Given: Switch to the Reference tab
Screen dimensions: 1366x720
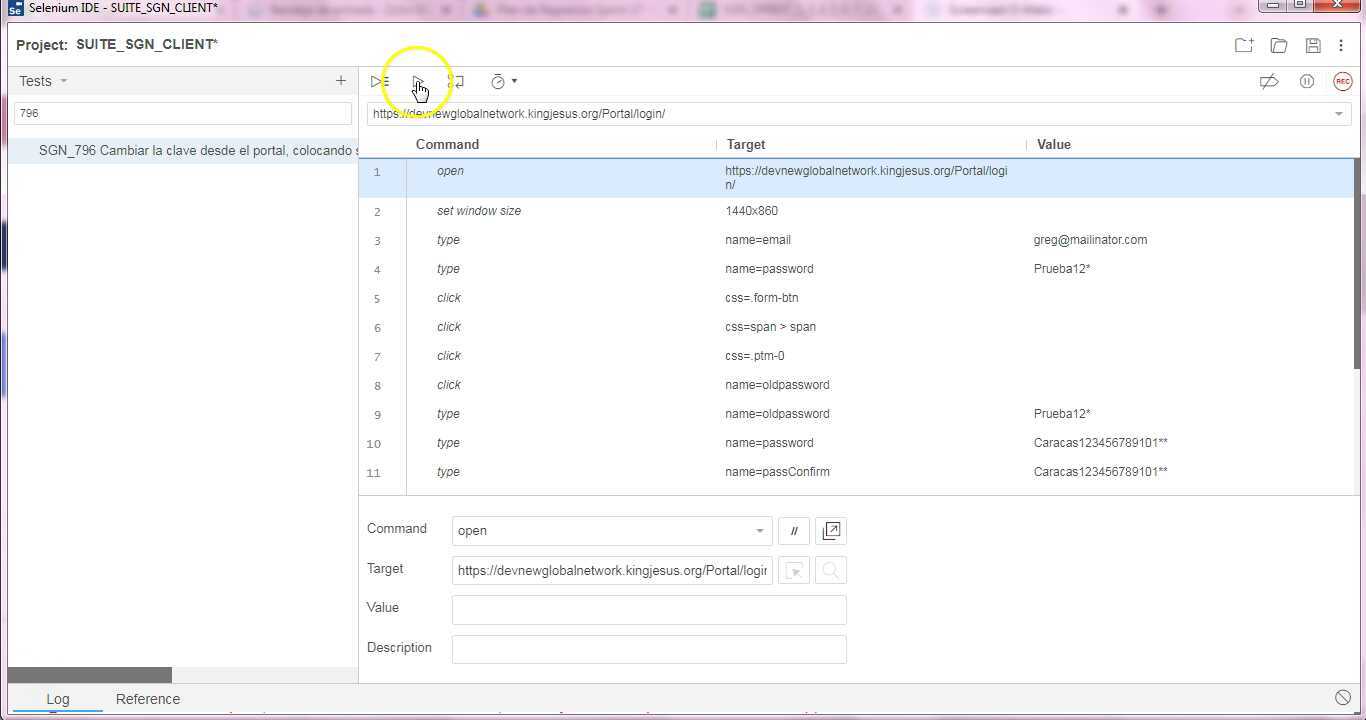Looking at the screenshot, I should pos(148,699).
